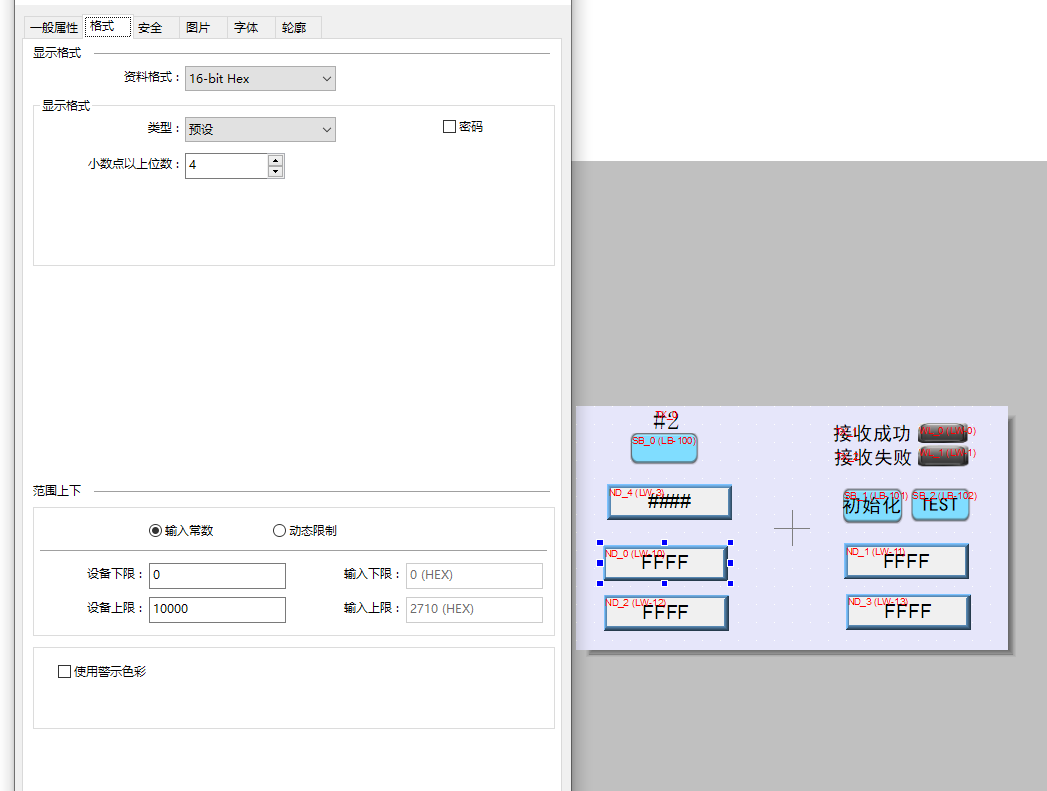This screenshot has width=1047, height=791.
Task: Select the ND_3 (LW-13) numeric object
Action: (x=907, y=612)
